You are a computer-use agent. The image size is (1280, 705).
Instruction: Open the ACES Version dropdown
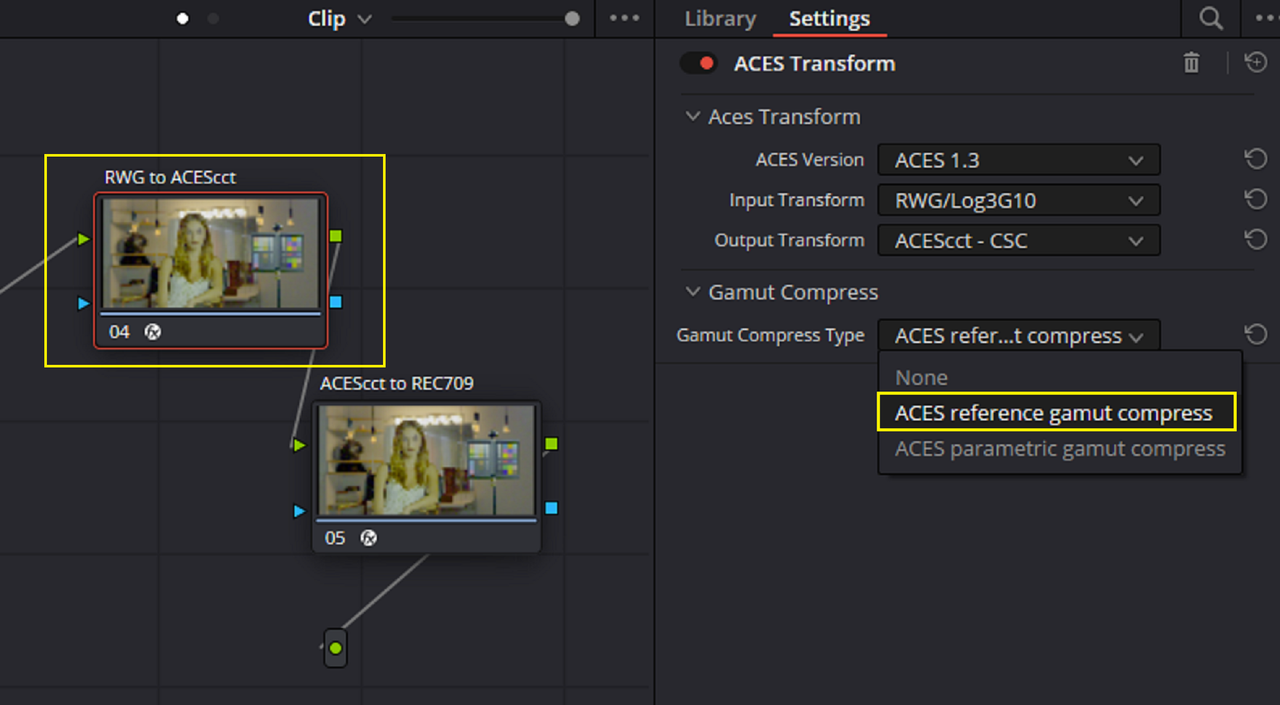[x=1018, y=160]
